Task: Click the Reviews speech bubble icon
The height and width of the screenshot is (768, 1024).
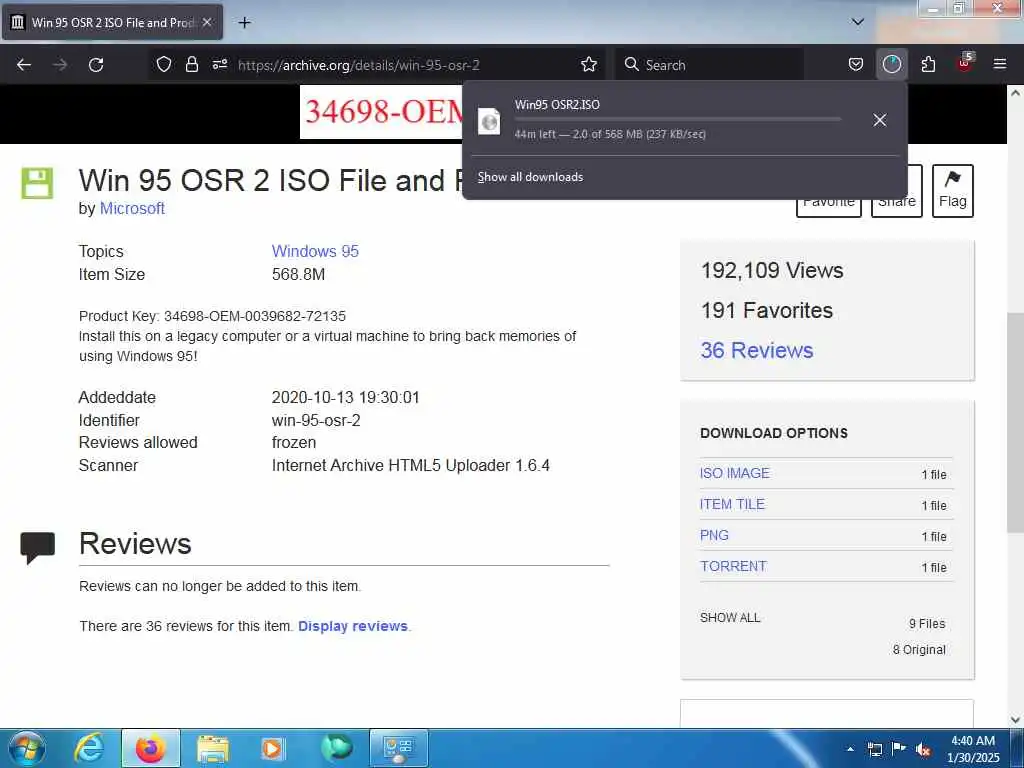Action: (x=37, y=548)
